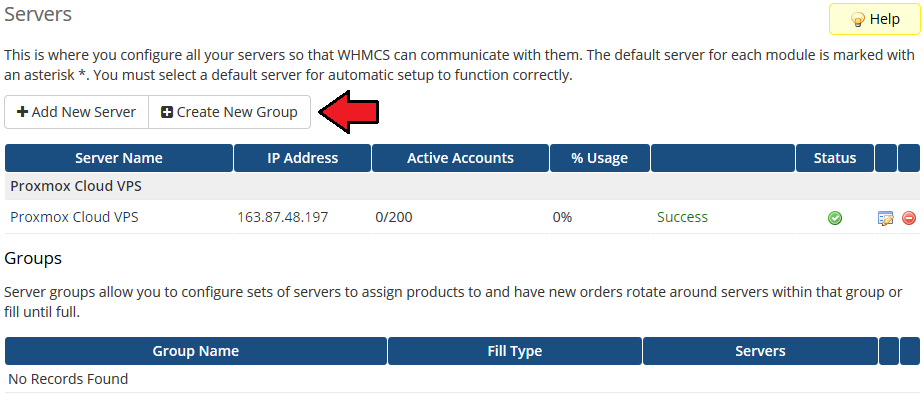Click the Add New Server button
Viewport: 924px width, 401px height.
[x=77, y=112]
